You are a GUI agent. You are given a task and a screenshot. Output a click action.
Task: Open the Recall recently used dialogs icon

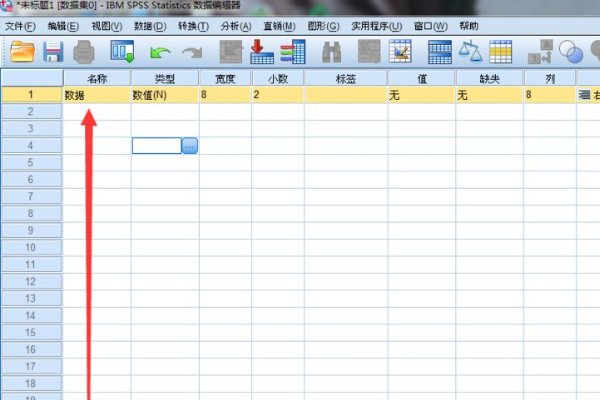click(x=122, y=51)
